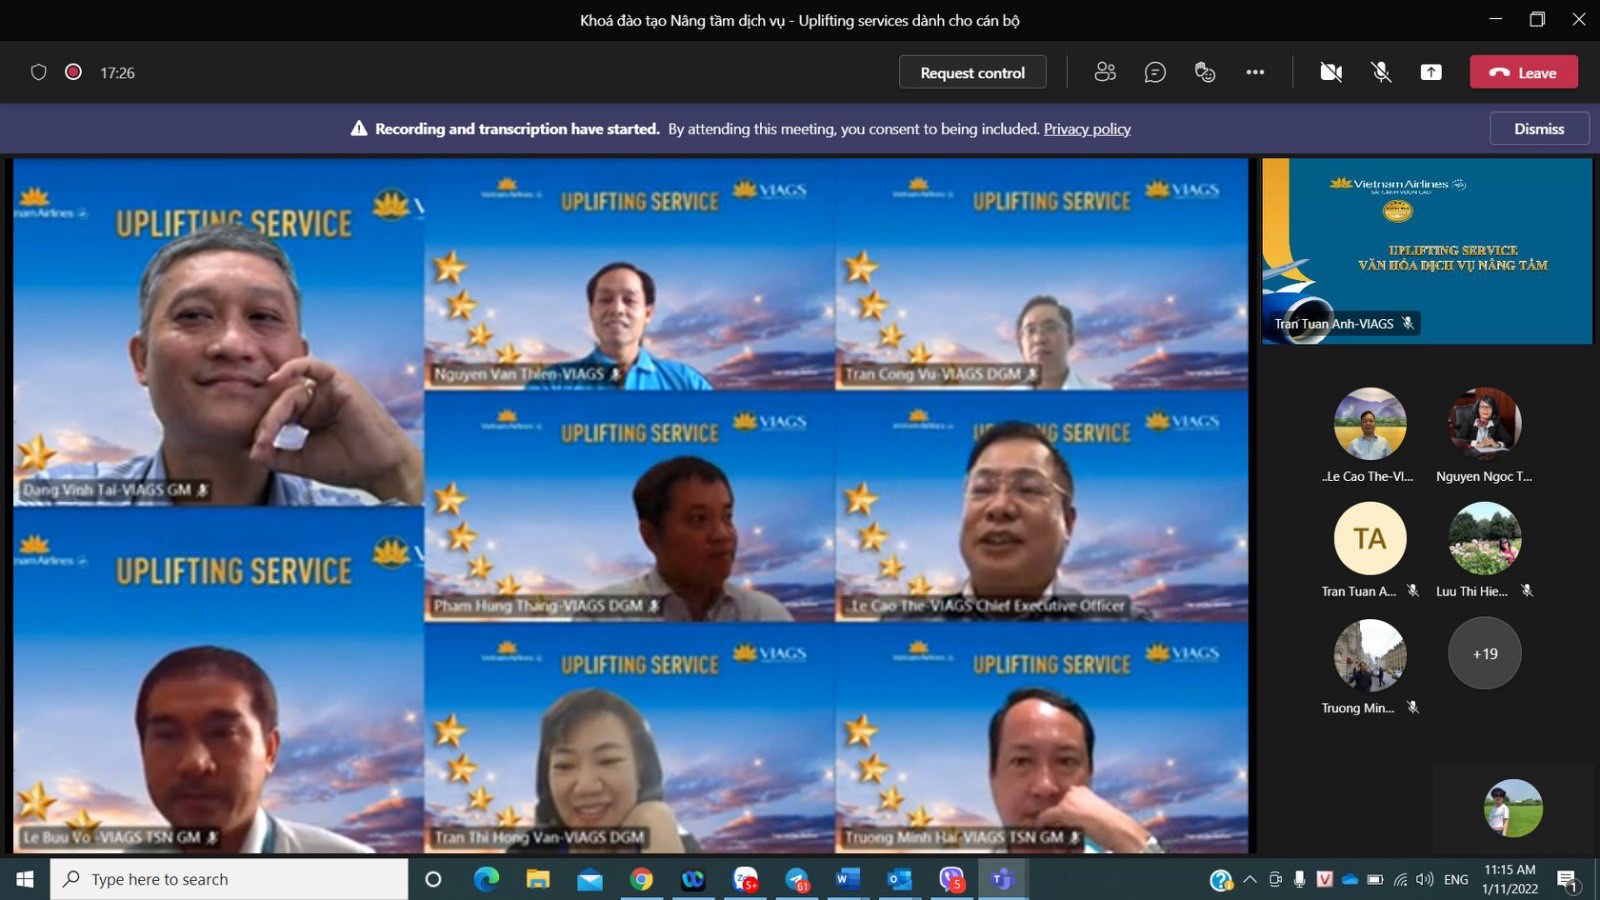The width and height of the screenshot is (1600, 900).
Task: Open the Action Center notifications
Action: tap(1567, 880)
